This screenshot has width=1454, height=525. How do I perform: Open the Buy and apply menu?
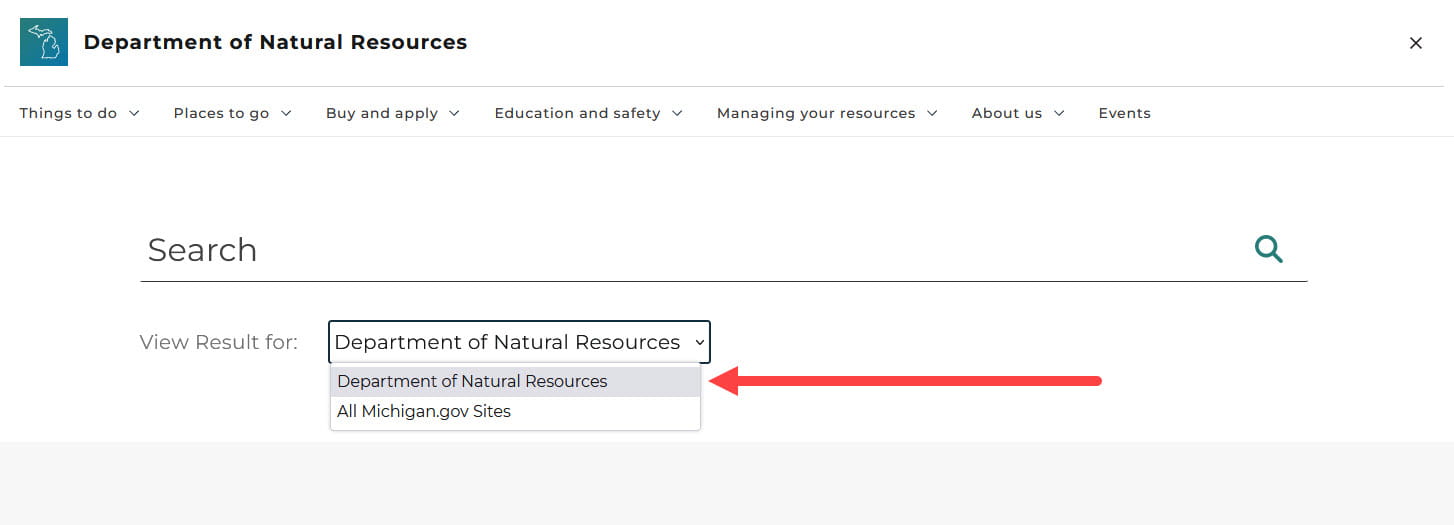pos(393,113)
